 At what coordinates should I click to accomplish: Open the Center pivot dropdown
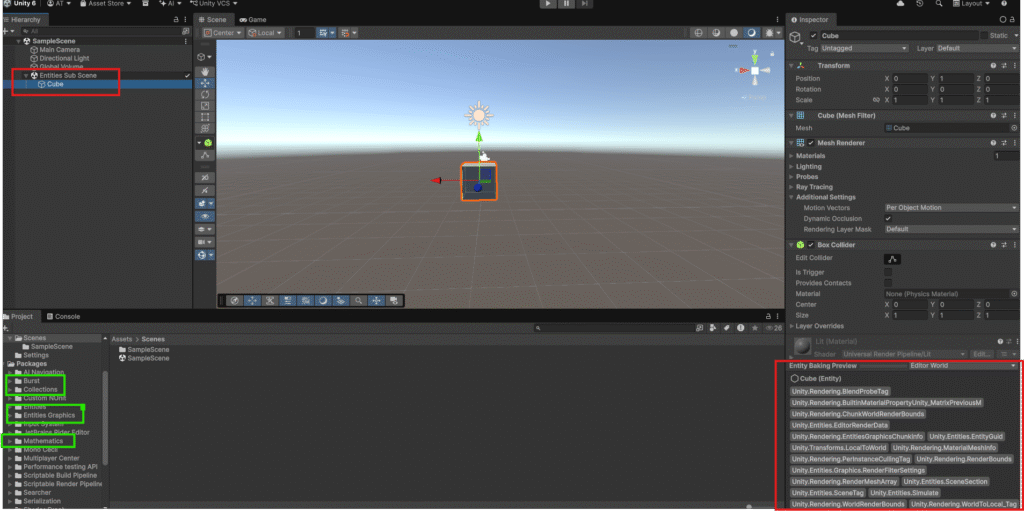(223, 33)
